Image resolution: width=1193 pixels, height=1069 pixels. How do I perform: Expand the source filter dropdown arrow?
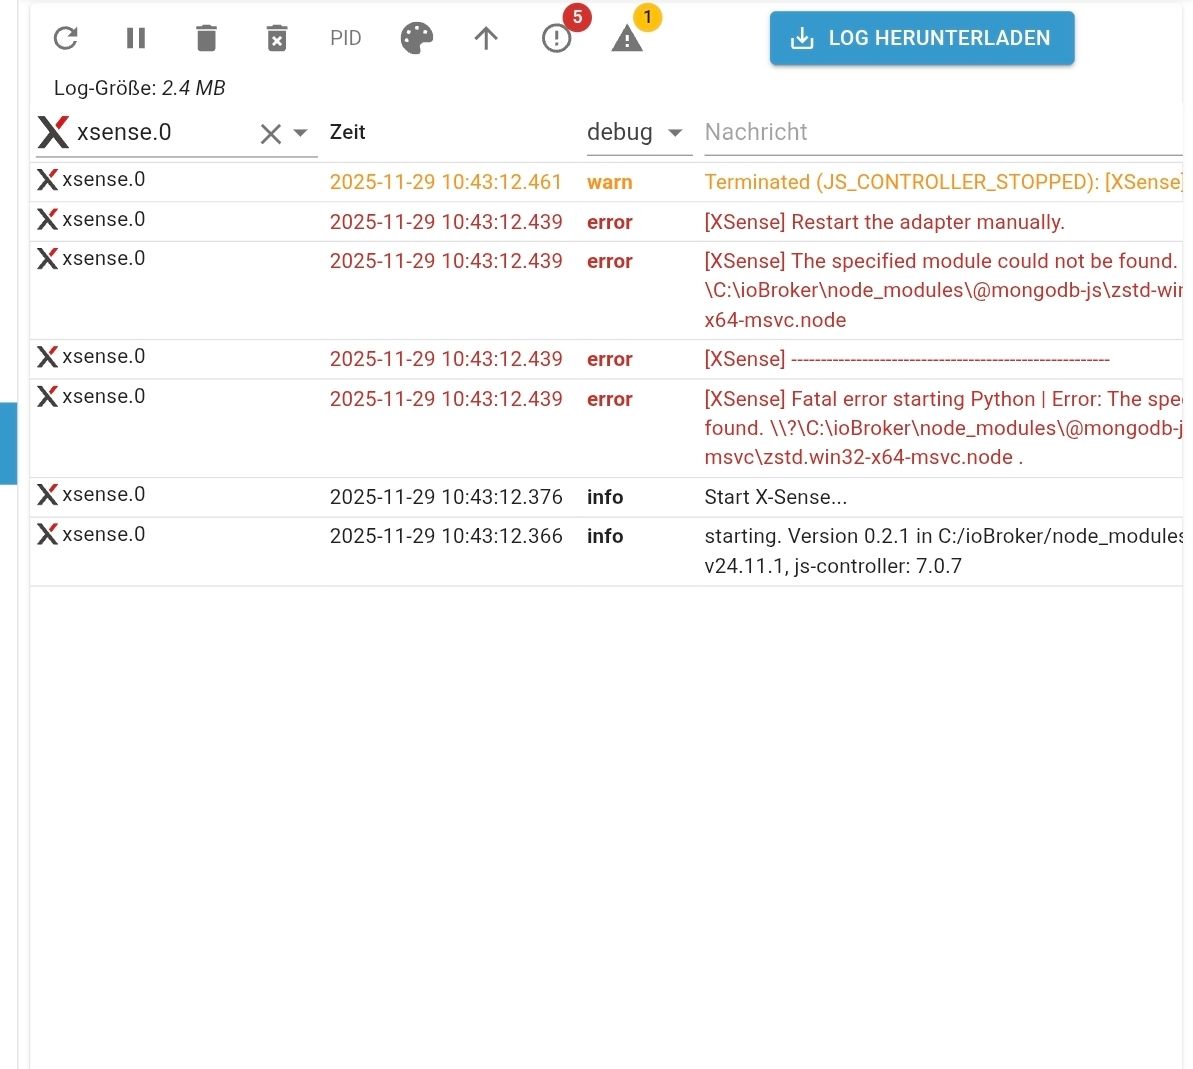pyautogui.click(x=301, y=133)
